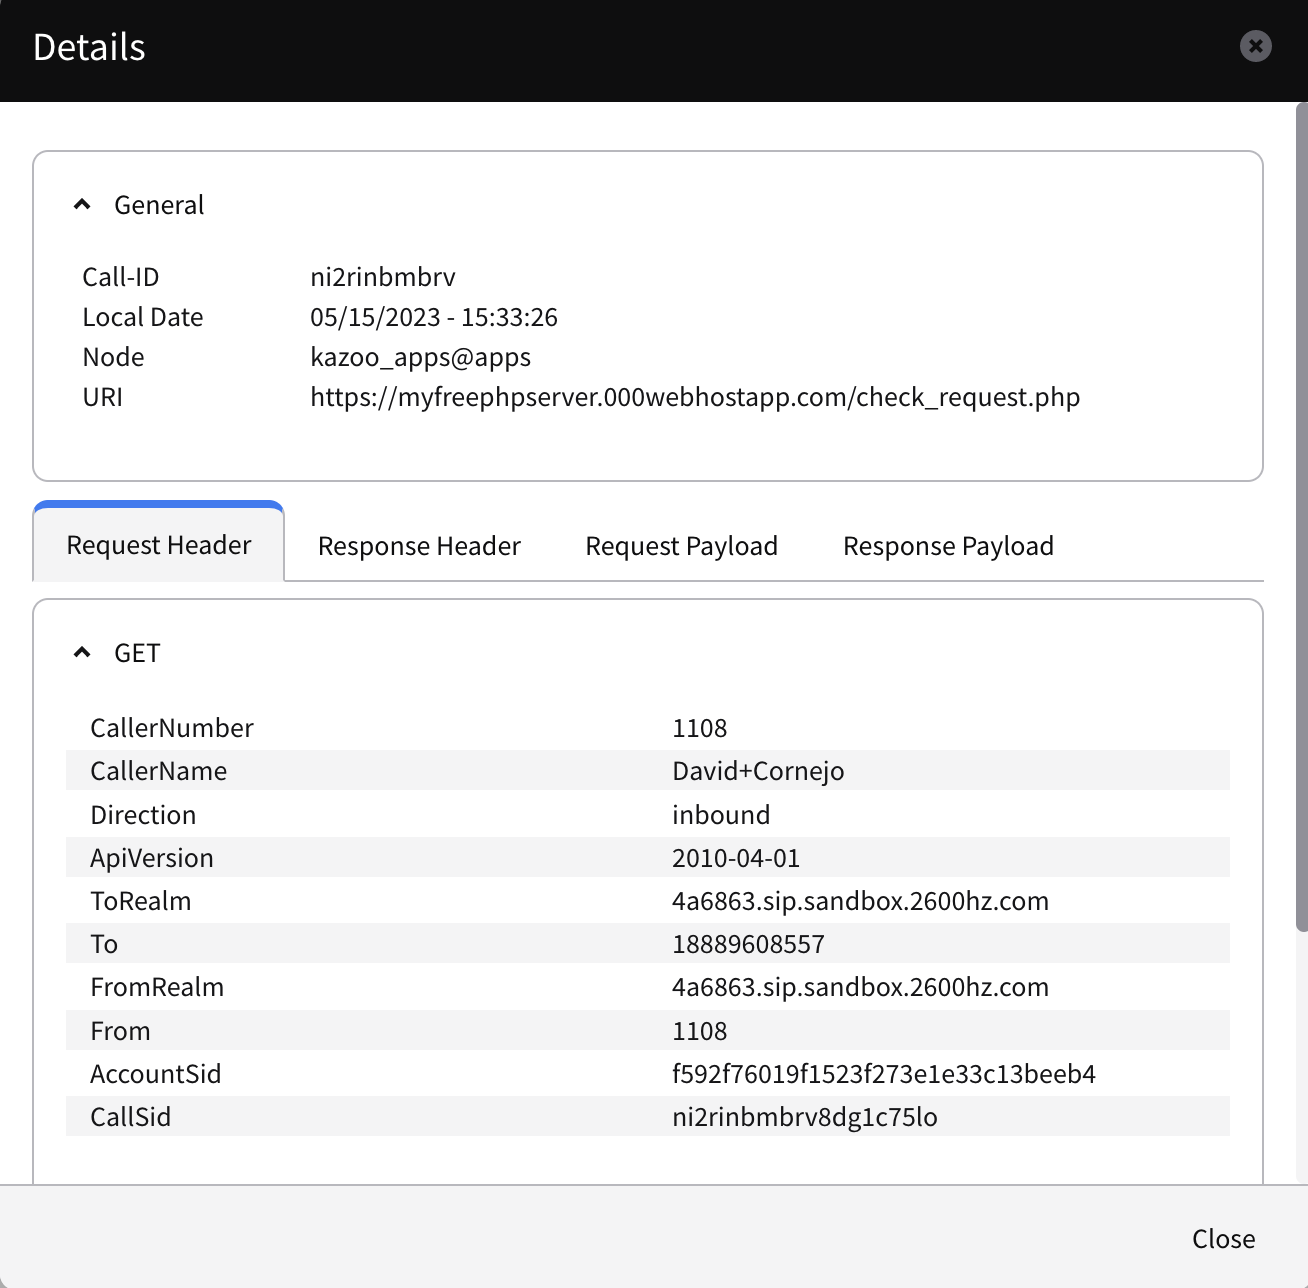This screenshot has height=1288, width=1308.
Task: Click the AccountSid value
Action: (883, 1074)
